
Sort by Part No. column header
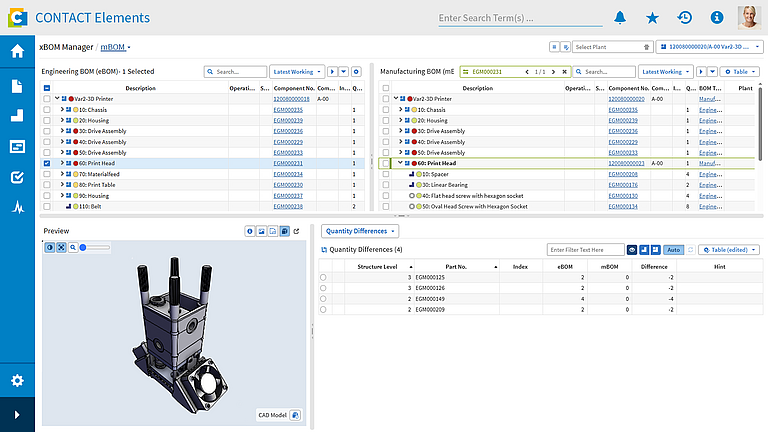coord(457,267)
